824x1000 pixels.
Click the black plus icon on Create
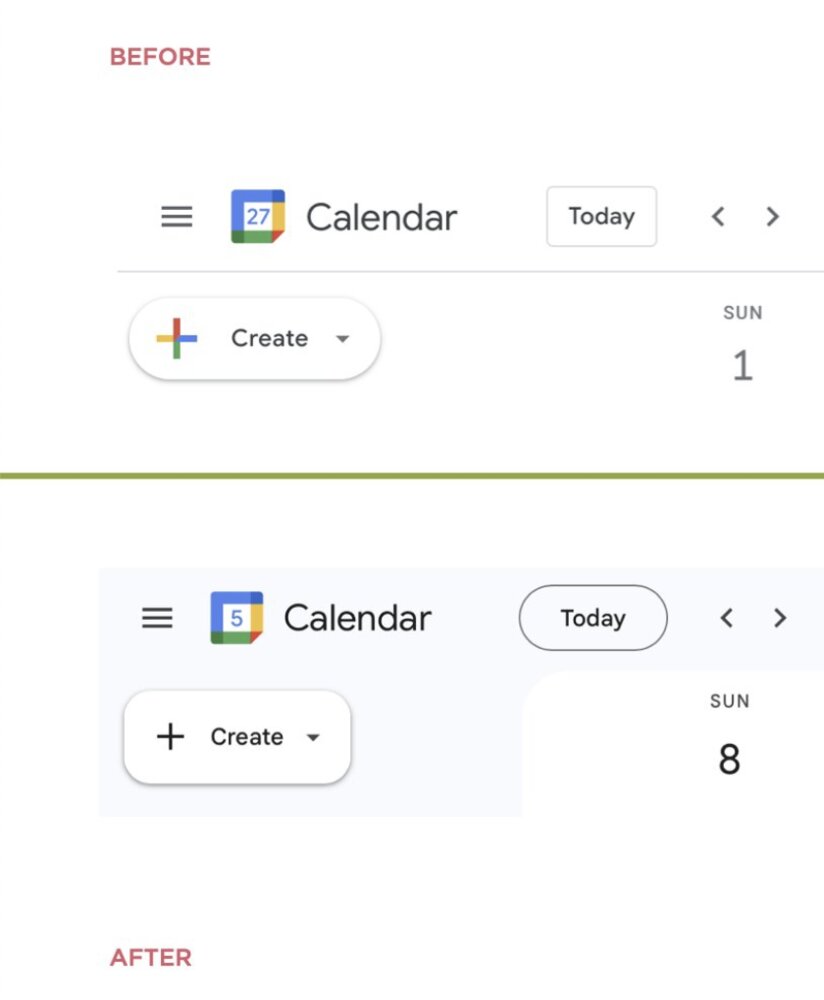171,737
